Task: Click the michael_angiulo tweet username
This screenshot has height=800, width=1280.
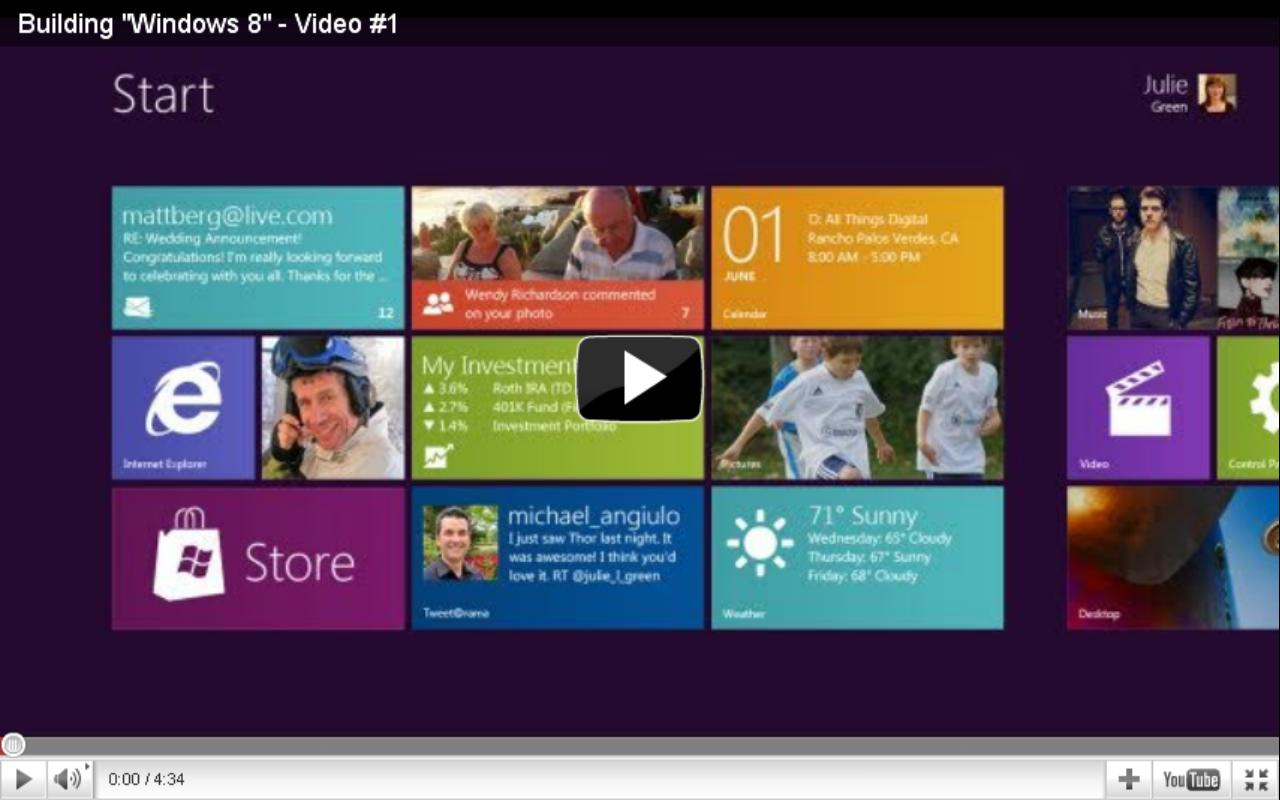Action: [x=594, y=516]
